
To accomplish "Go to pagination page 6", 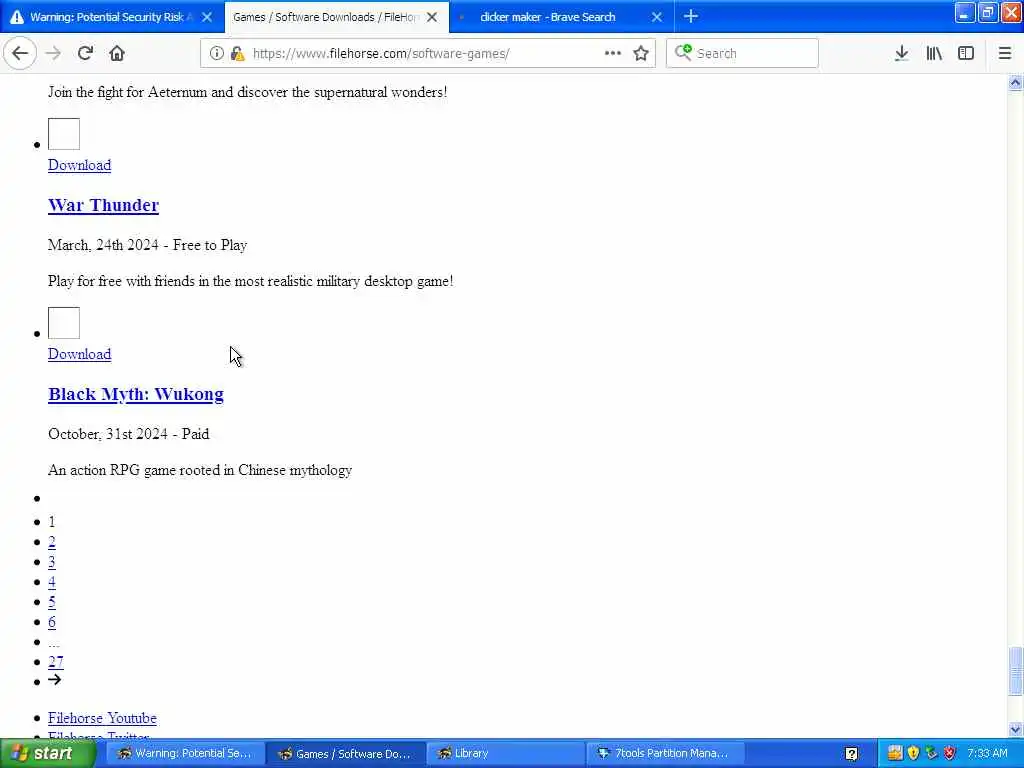I will (52, 622).
